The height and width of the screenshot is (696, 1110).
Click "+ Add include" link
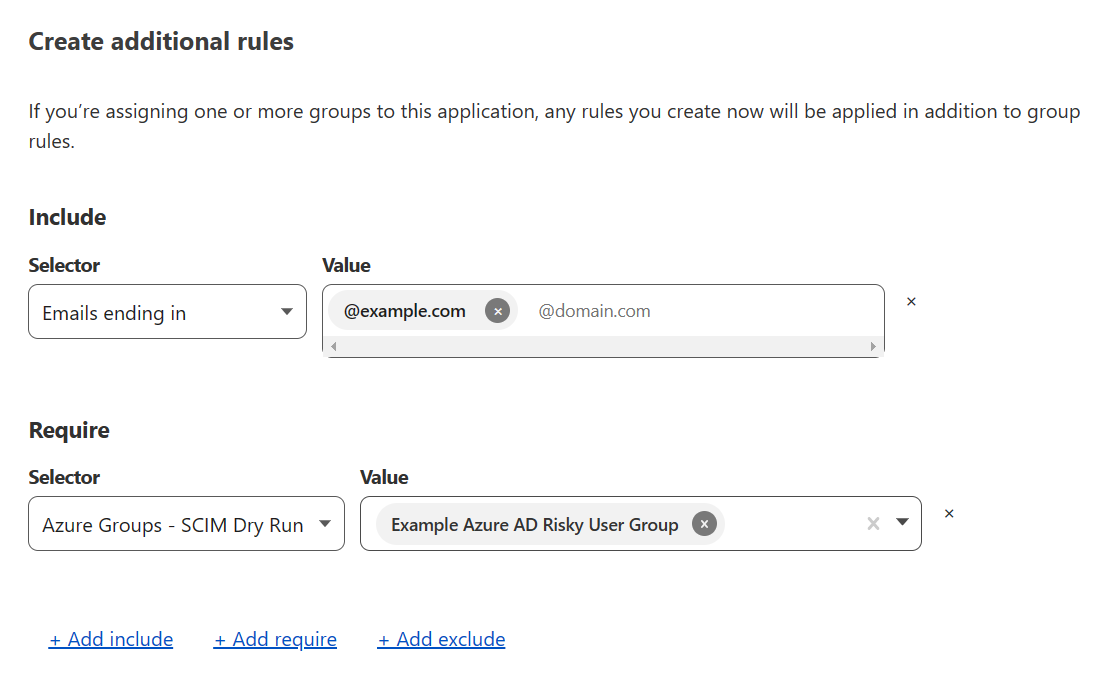[x=111, y=639]
